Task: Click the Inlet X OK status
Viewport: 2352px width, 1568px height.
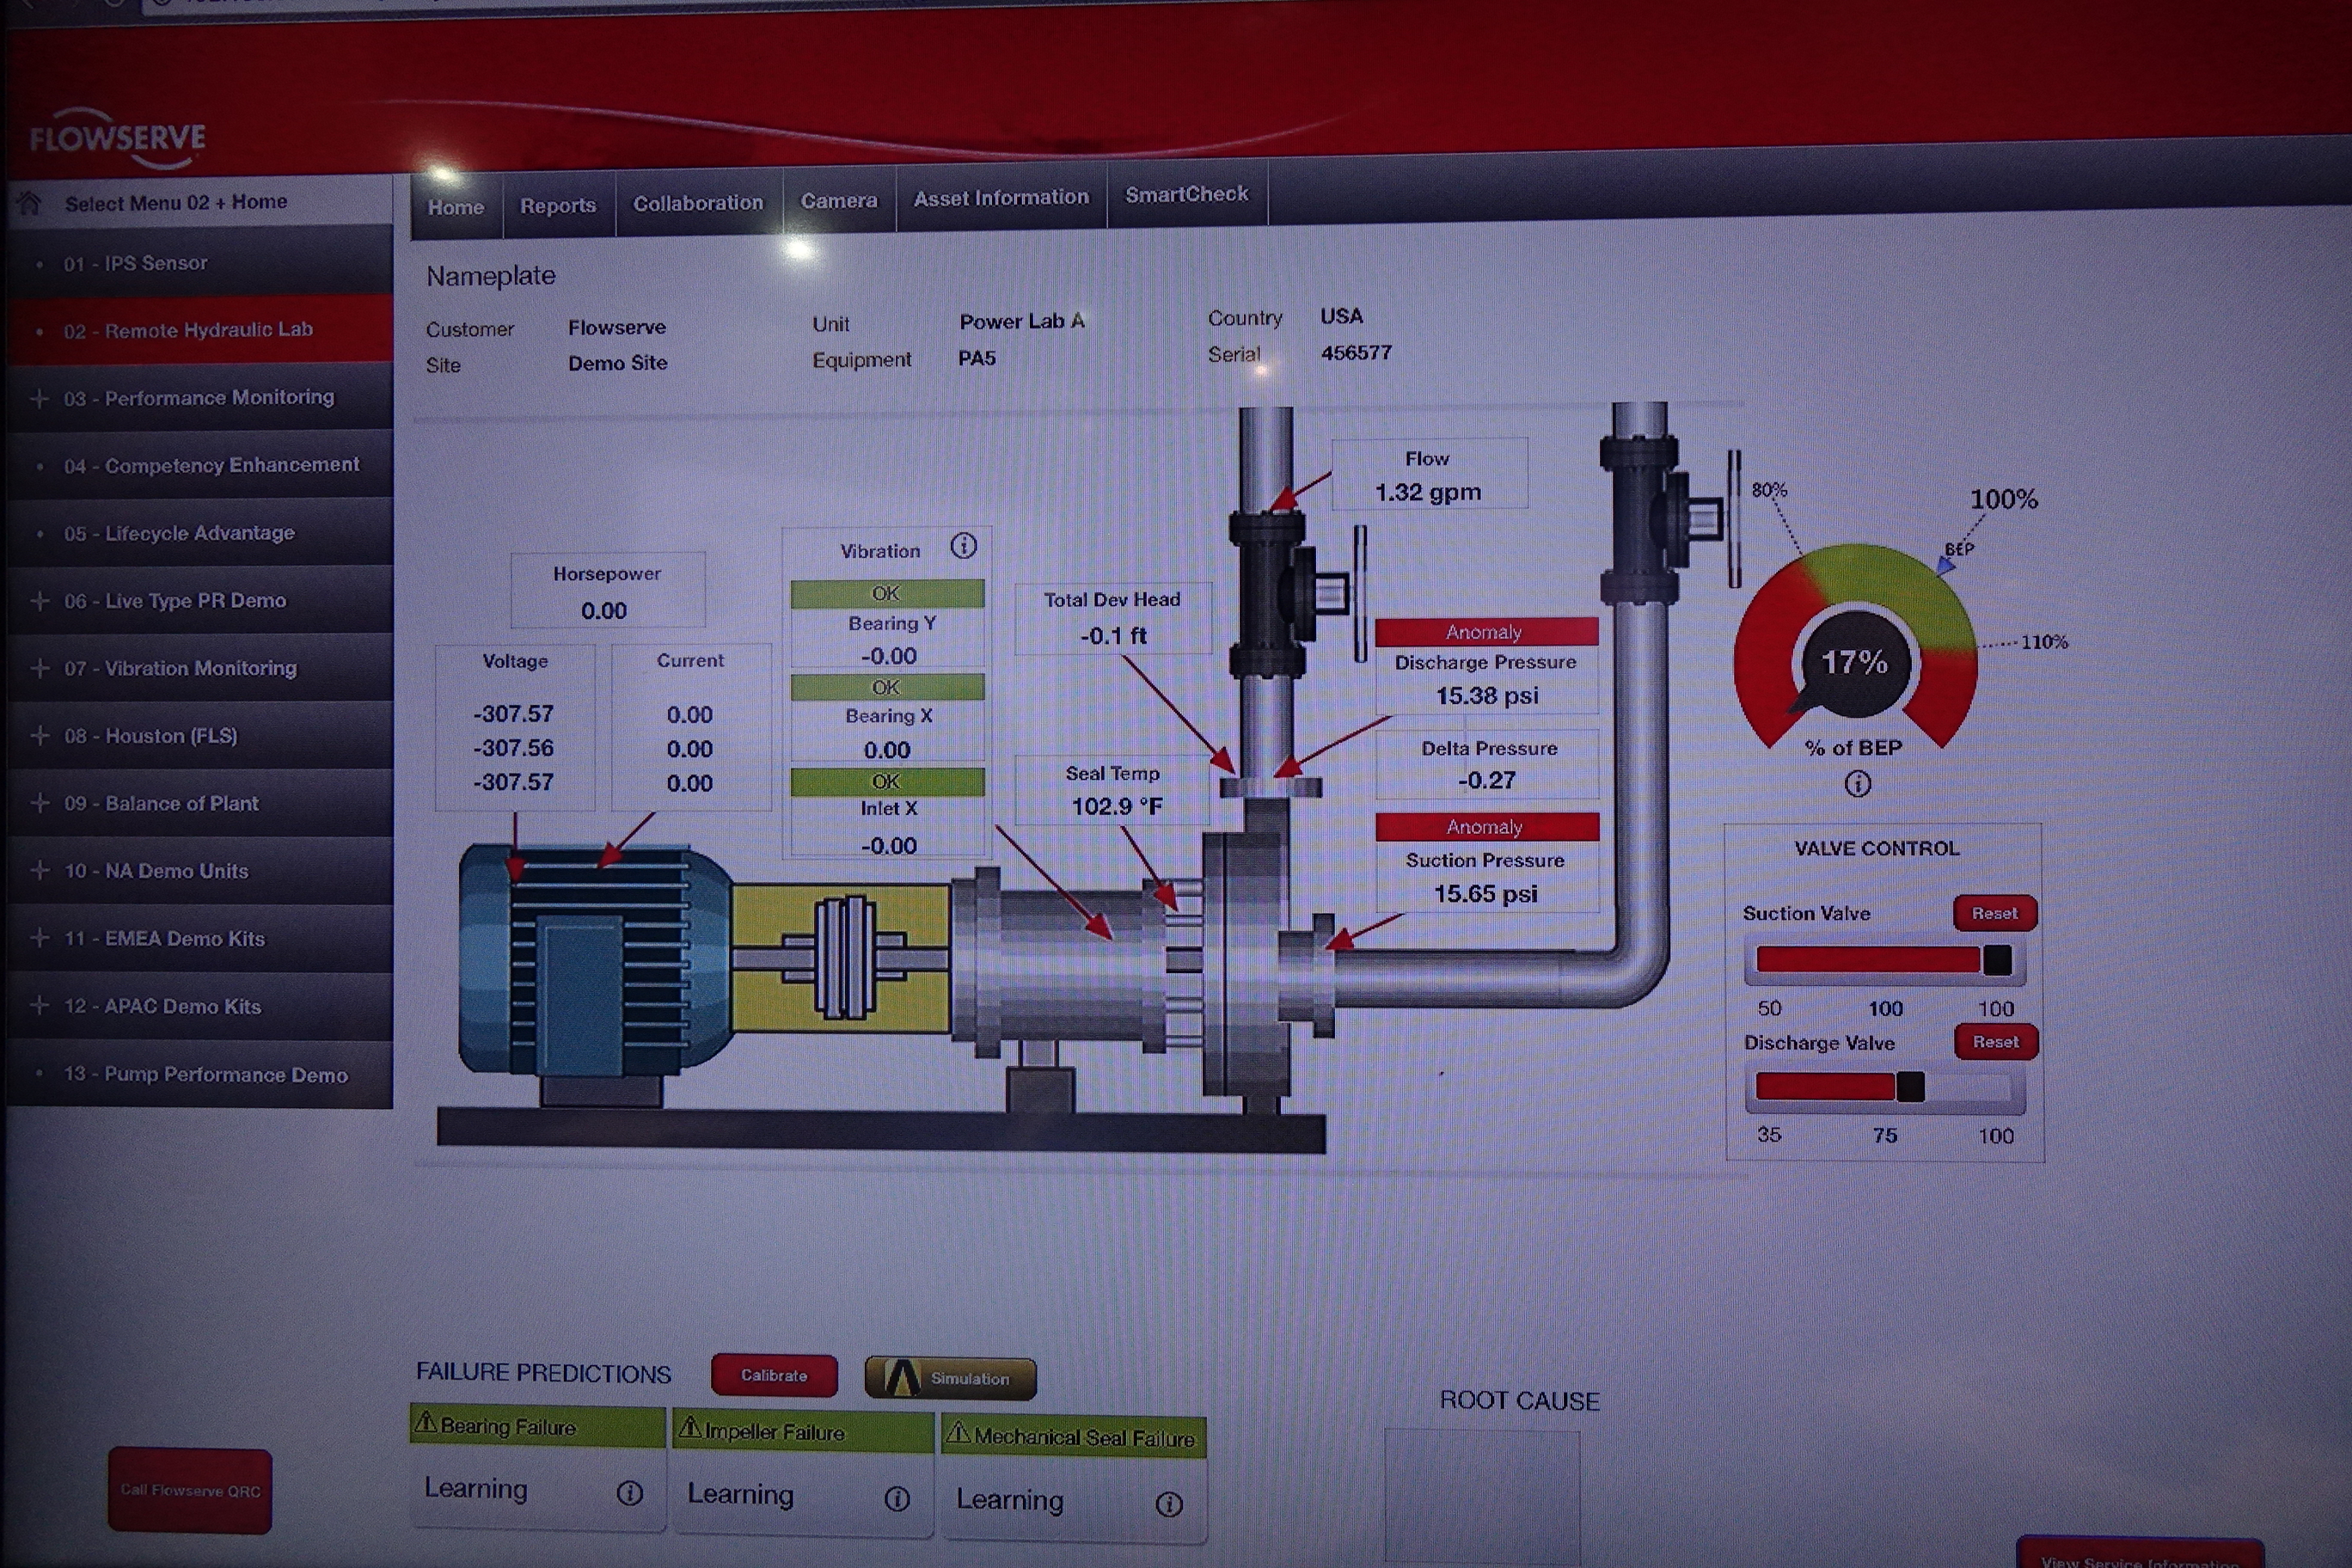Action: (887, 781)
